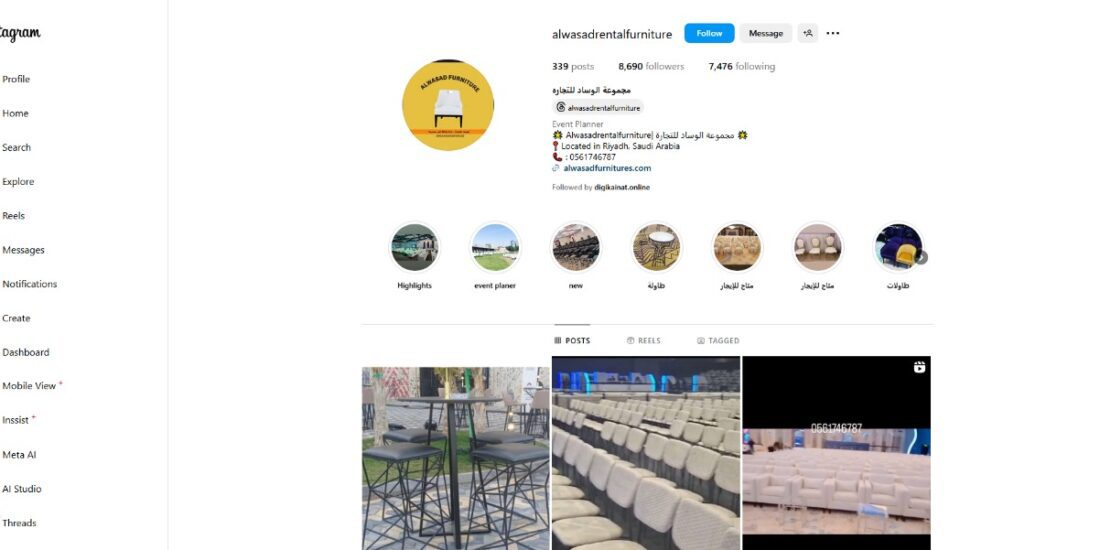Click the yellow Alwasad Furniture profile picture
The width and height of the screenshot is (1100, 550).
tap(448, 105)
